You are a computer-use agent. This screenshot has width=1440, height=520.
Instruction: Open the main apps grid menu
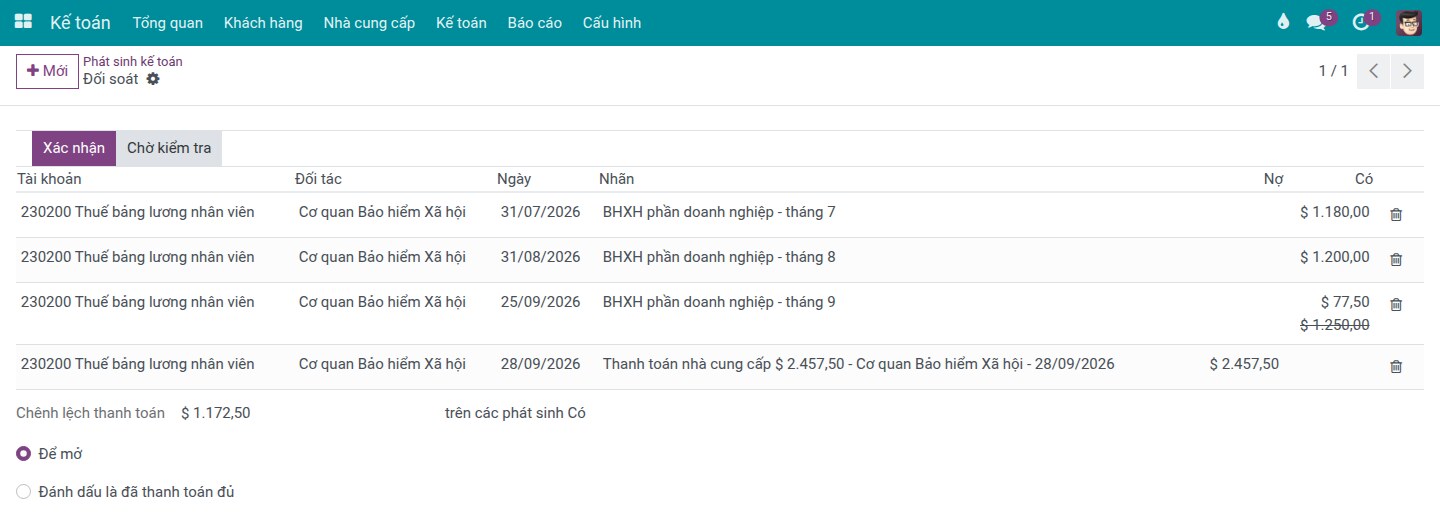[x=23, y=22]
